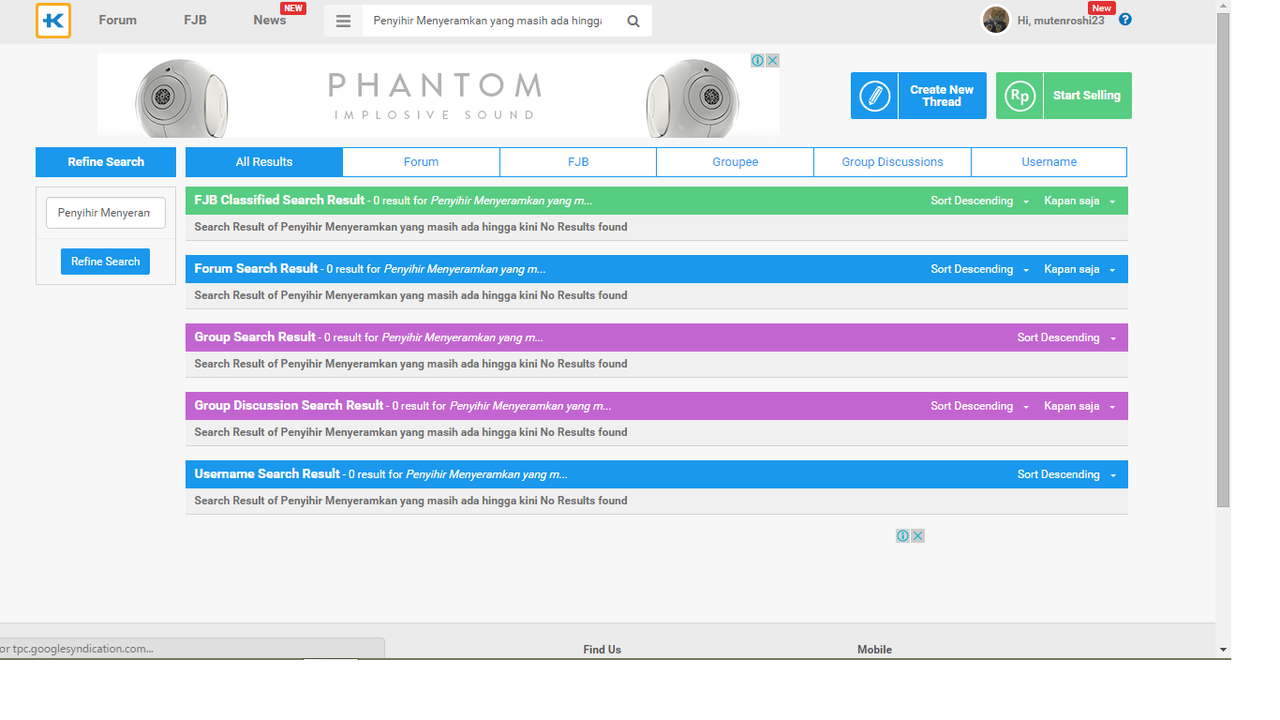Click the top search box text
This screenshot has height=720, width=1280.
[488, 20]
